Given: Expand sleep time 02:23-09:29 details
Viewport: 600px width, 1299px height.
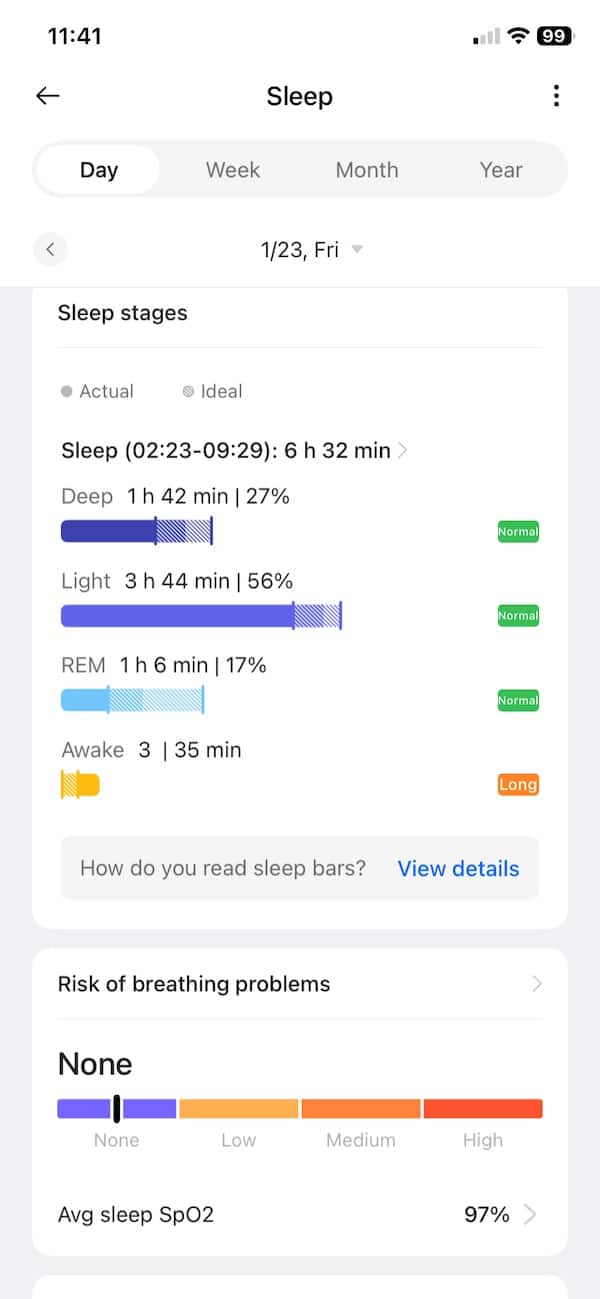Looking at the screenshot, I should (x=402, y=451).
